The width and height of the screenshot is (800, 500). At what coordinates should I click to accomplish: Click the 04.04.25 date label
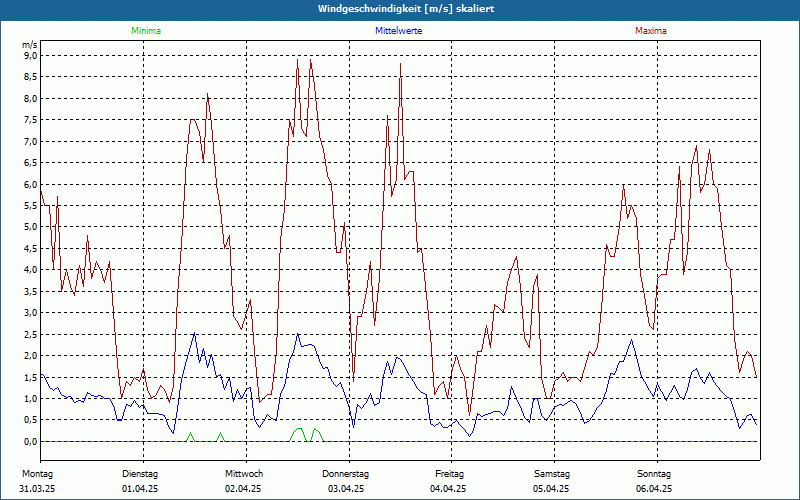tap(449, 489)
